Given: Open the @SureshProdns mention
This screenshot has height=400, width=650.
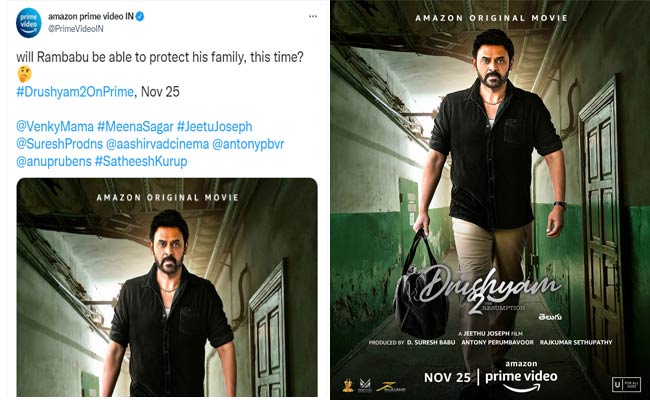Looking at the screenshot, I should (59, 144).
